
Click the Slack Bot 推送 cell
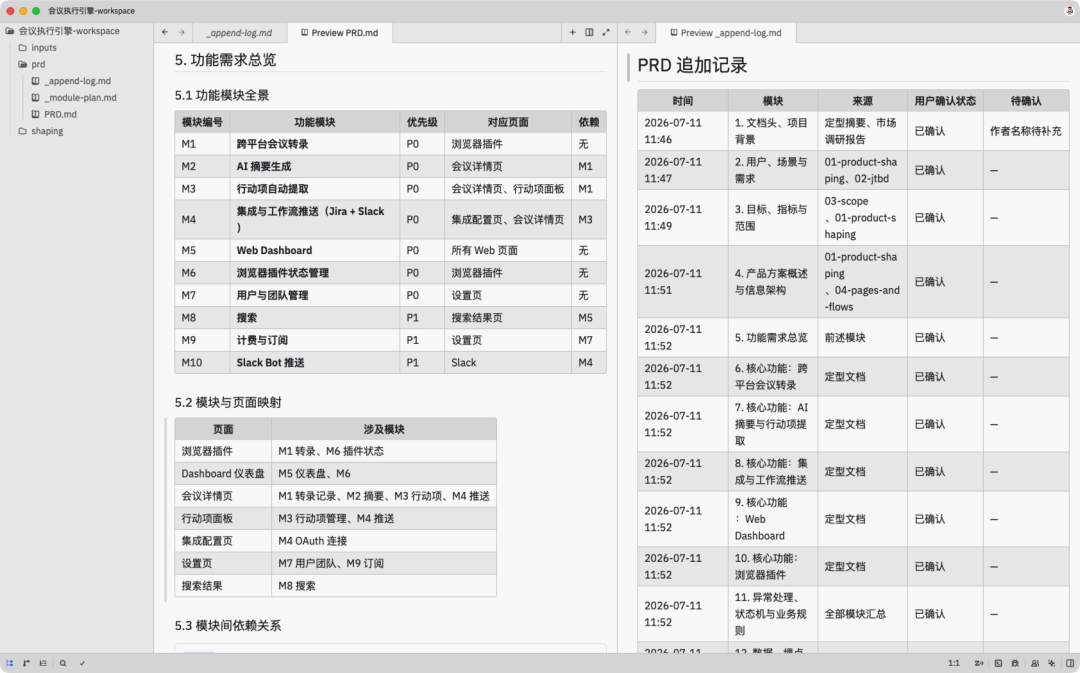click(315, 362)
